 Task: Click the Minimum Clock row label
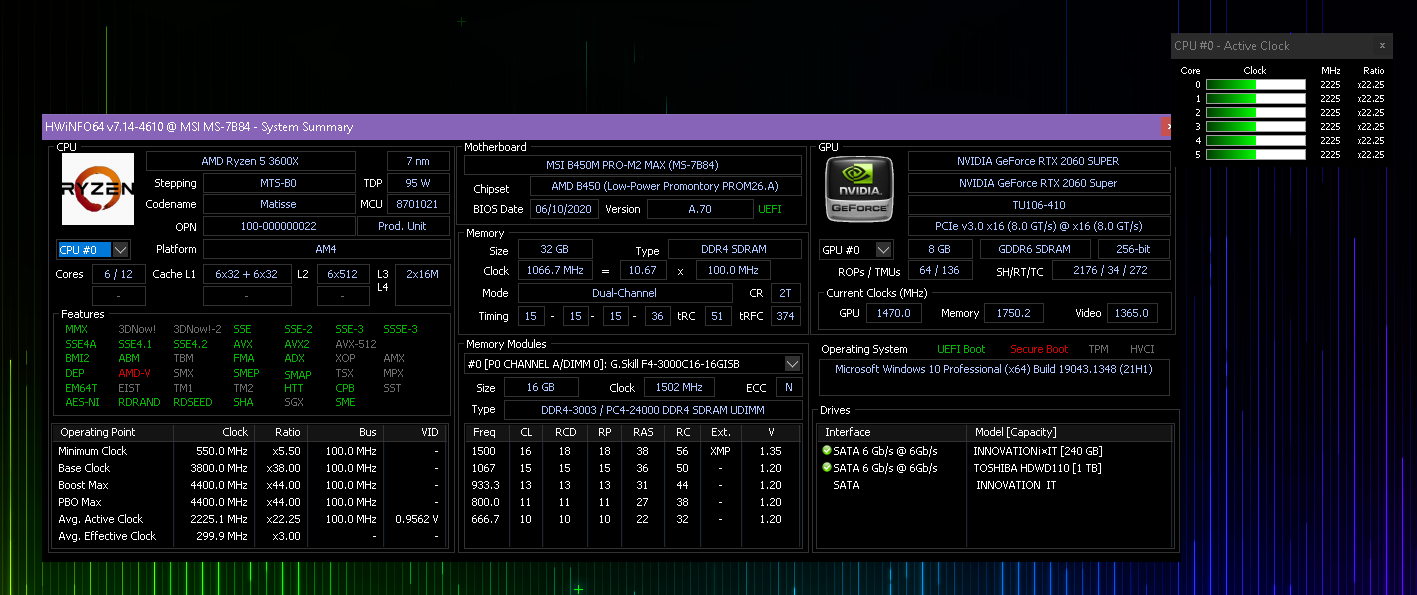tap(93, 451)
